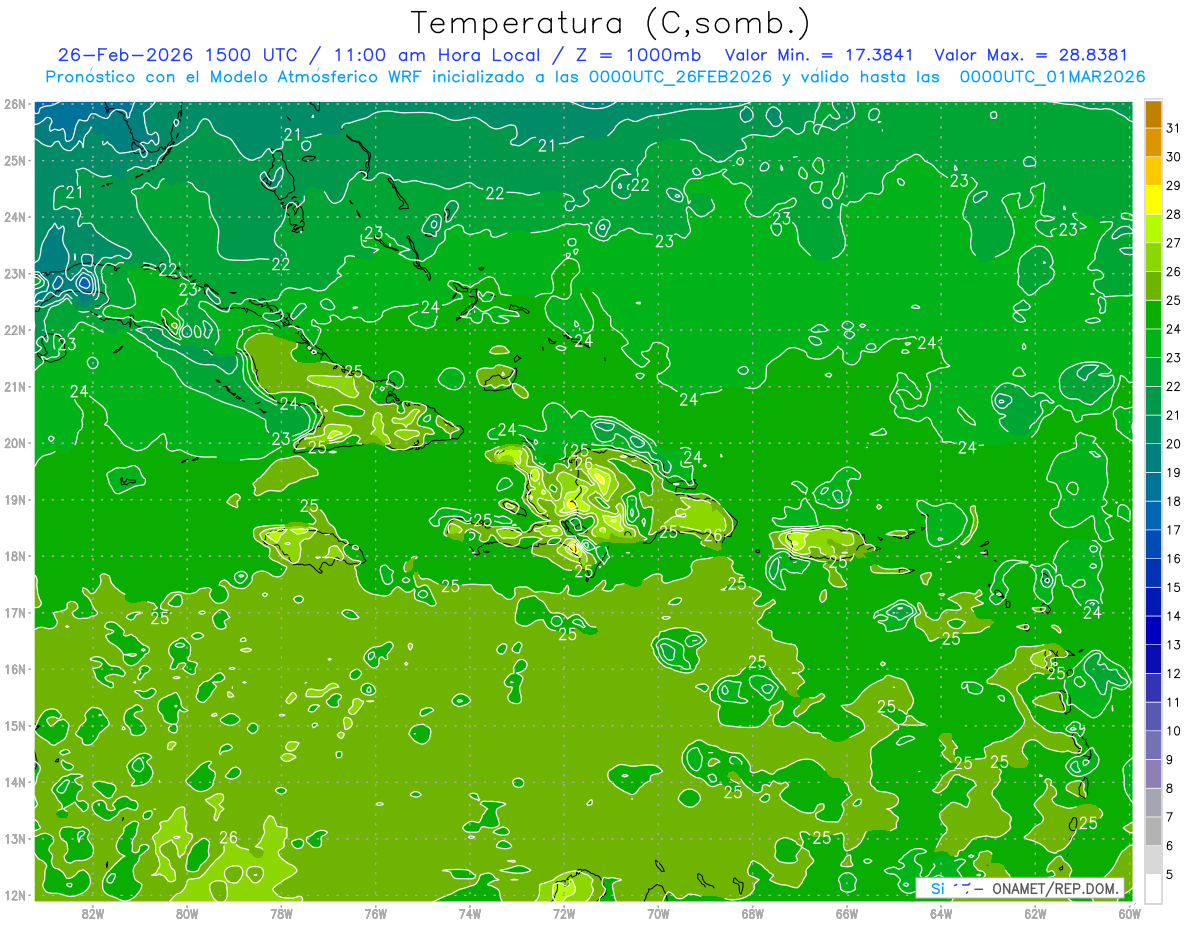Click the "74W" longitude axis label
Viewport: 1200px width, 927px height.
(470, 912)
